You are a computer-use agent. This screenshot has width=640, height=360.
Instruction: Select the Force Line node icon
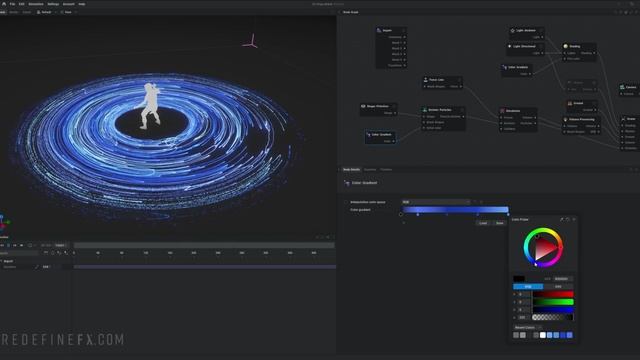click(x=425, y=80)
